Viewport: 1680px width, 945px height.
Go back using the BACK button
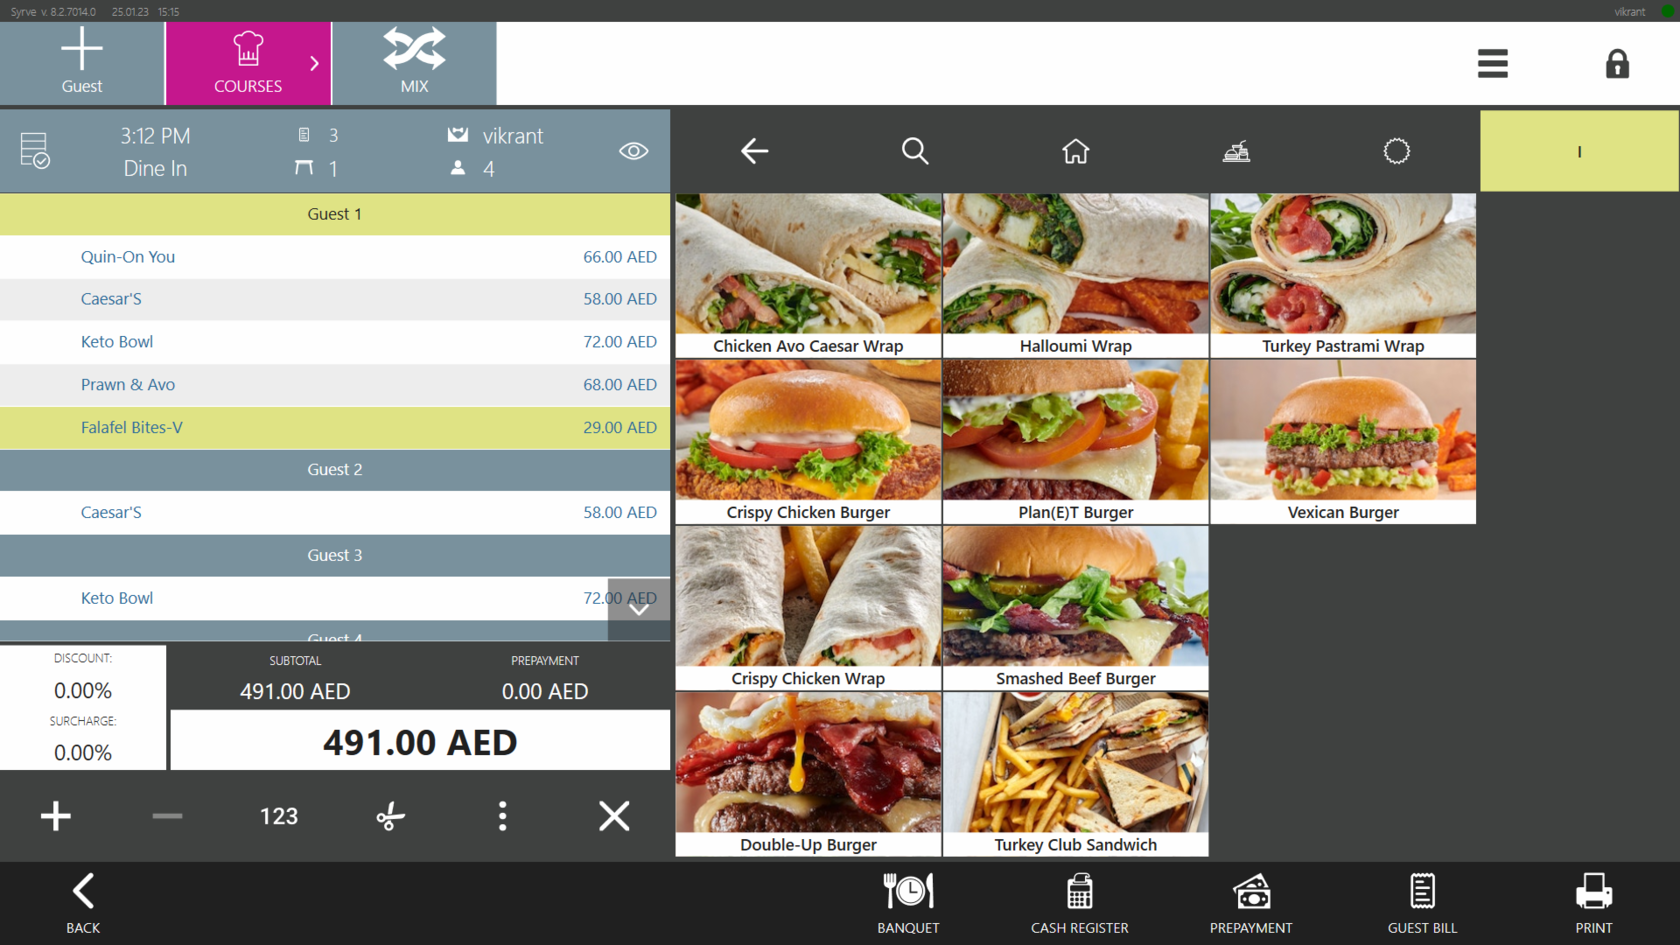[82, 902]
